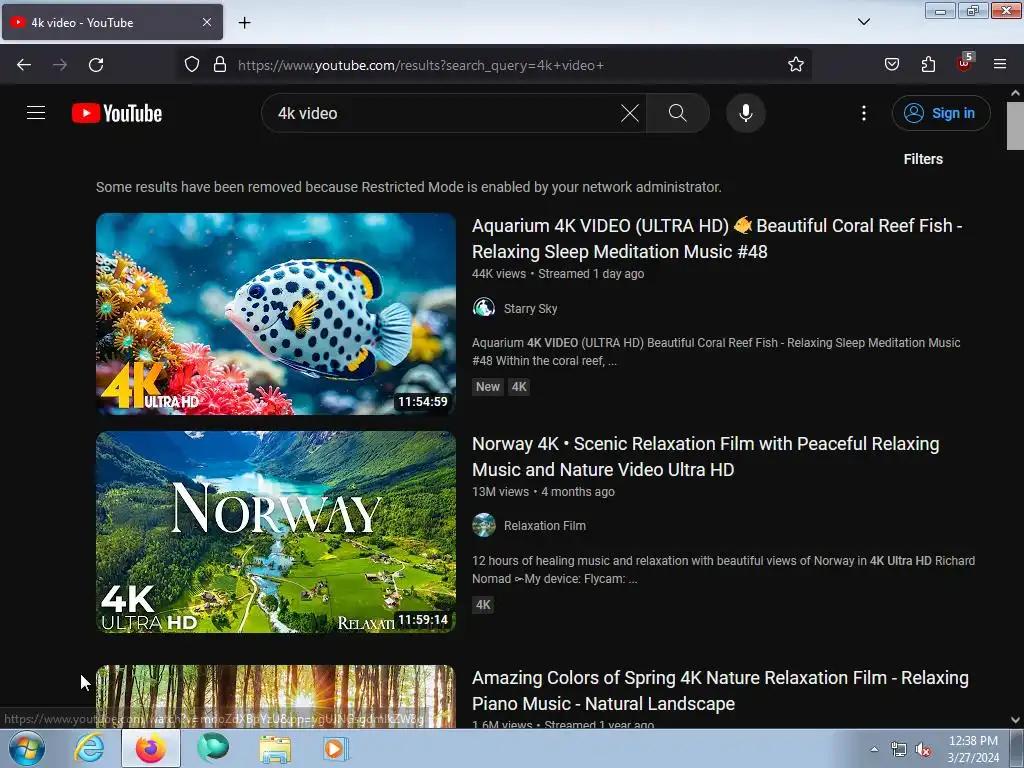1024x768 pixels.
Task: Go to the YouTube home logo
Action: click(117, 113)
